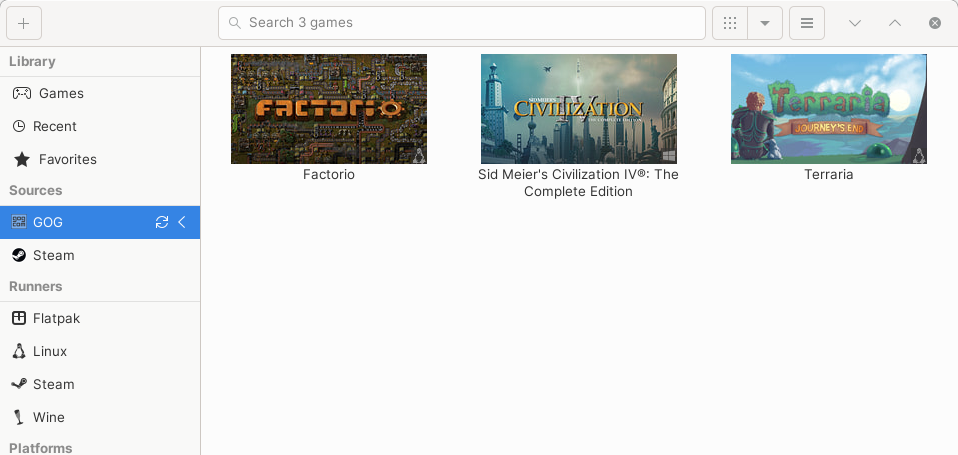Click the Wine glass icon
The width and height of the screenshot is (958, 455).
[x=19, y=417]
